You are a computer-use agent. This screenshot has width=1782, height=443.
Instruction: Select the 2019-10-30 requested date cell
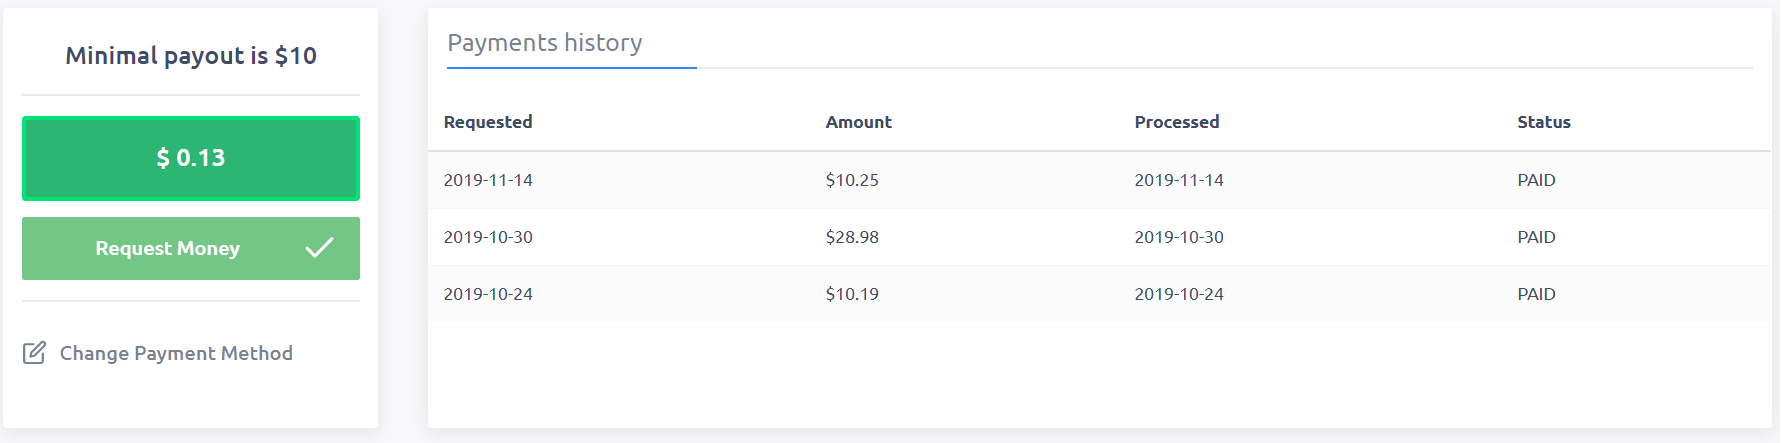click(x=488, y=237)
